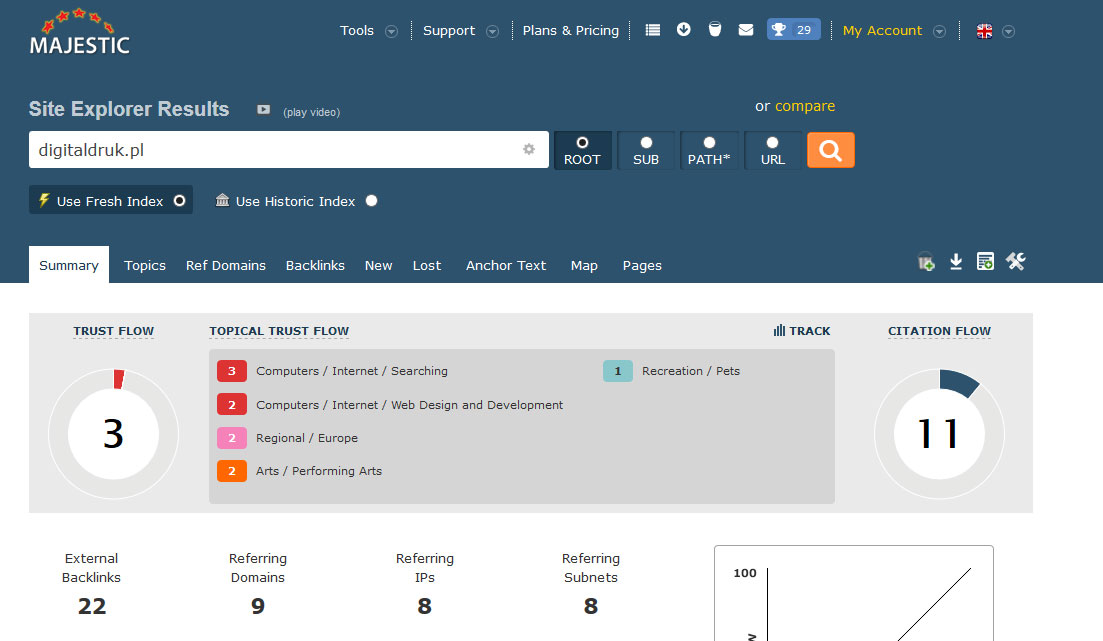Click Computers / Internet / Web Design and Development

409,405
